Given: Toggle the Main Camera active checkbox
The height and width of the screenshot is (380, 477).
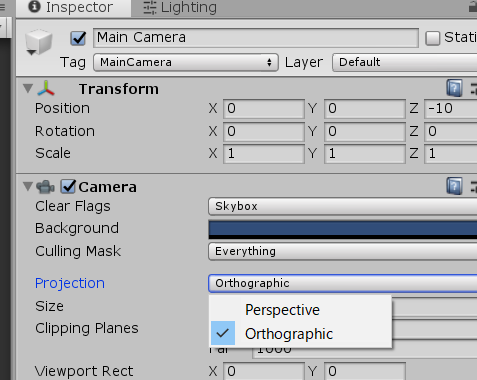Looking at the screenshot, I should pos(78,38).
